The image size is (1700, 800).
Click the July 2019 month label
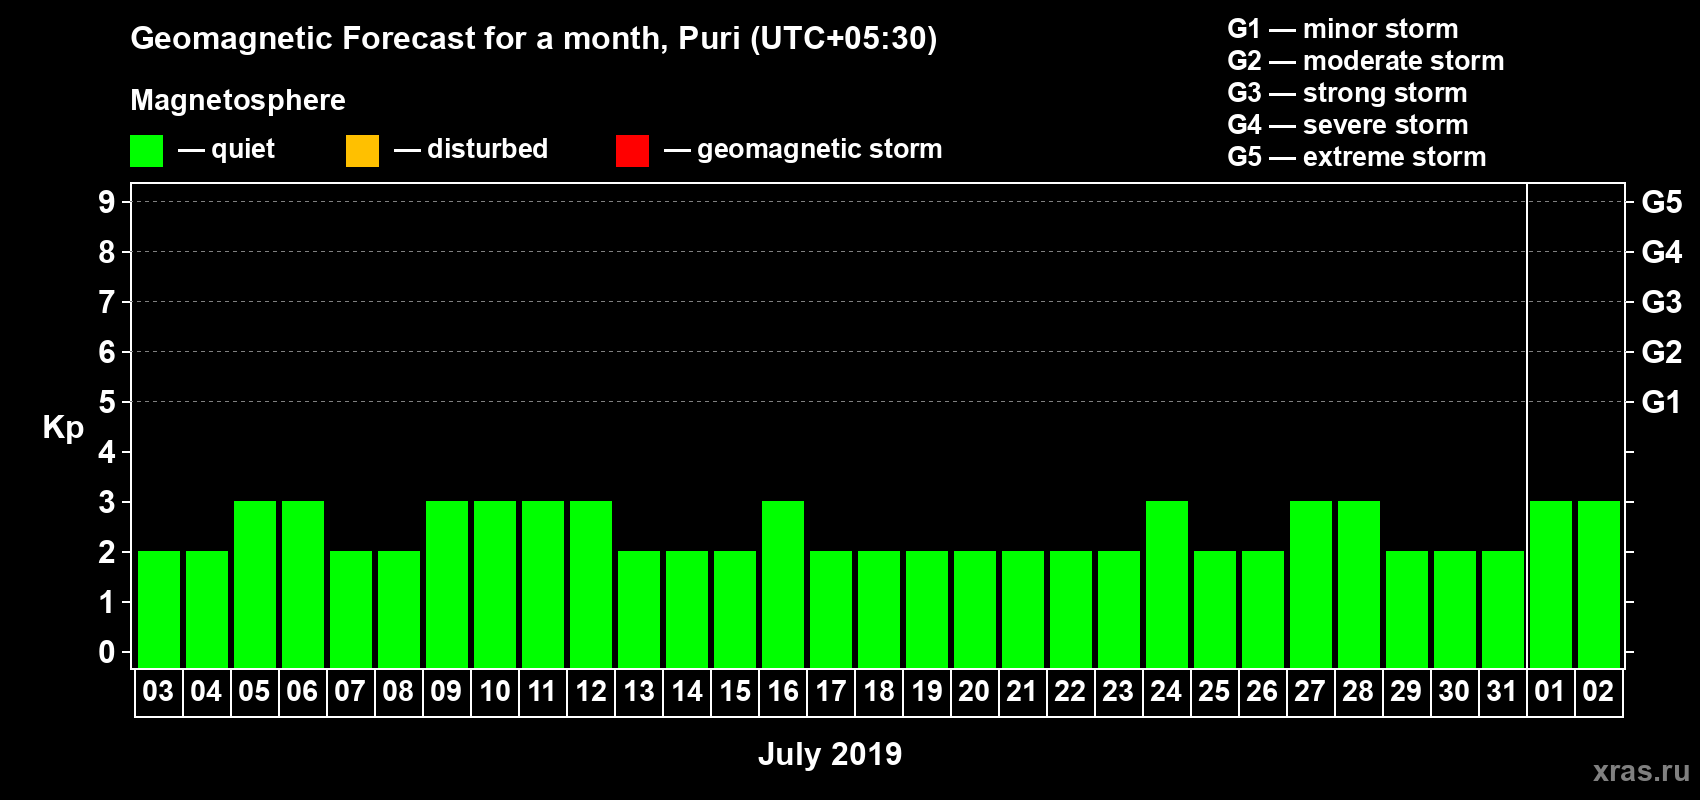point(830,754)
